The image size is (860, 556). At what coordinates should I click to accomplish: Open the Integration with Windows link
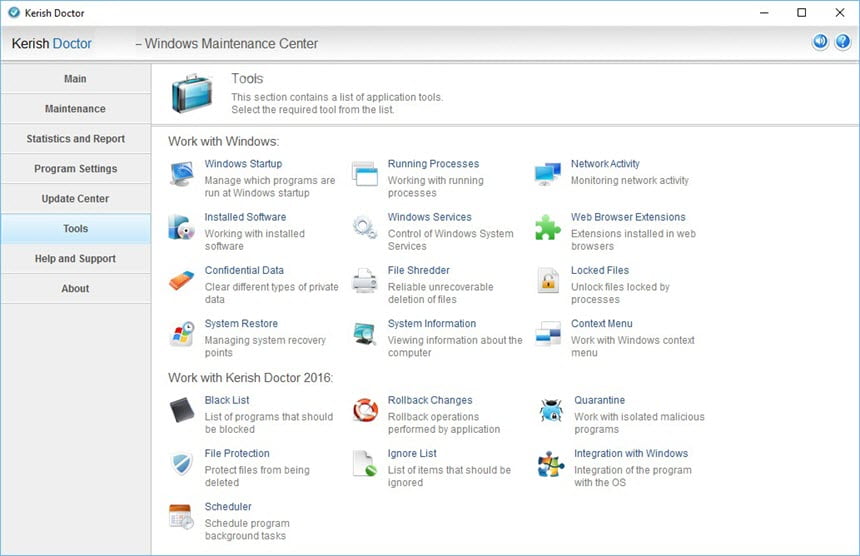(631, 453)
